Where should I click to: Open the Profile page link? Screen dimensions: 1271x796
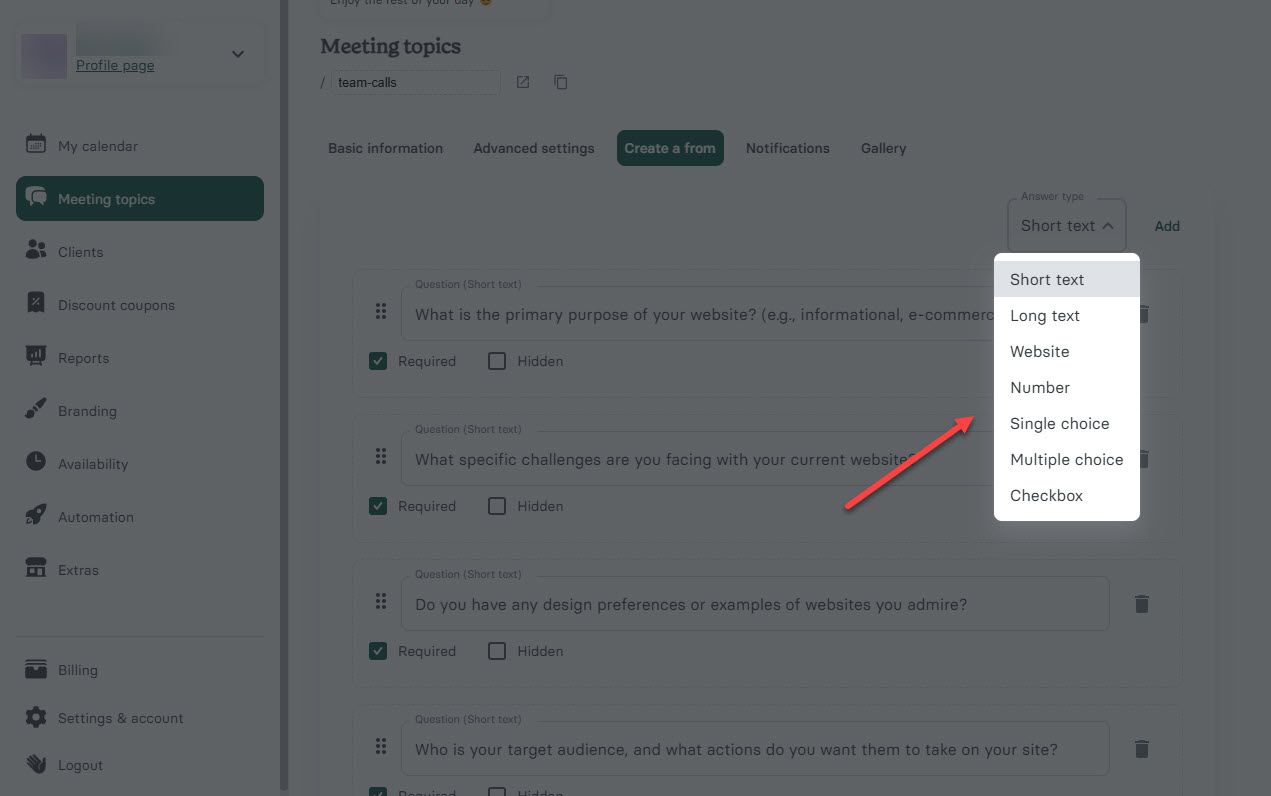(x=115, y=65)
